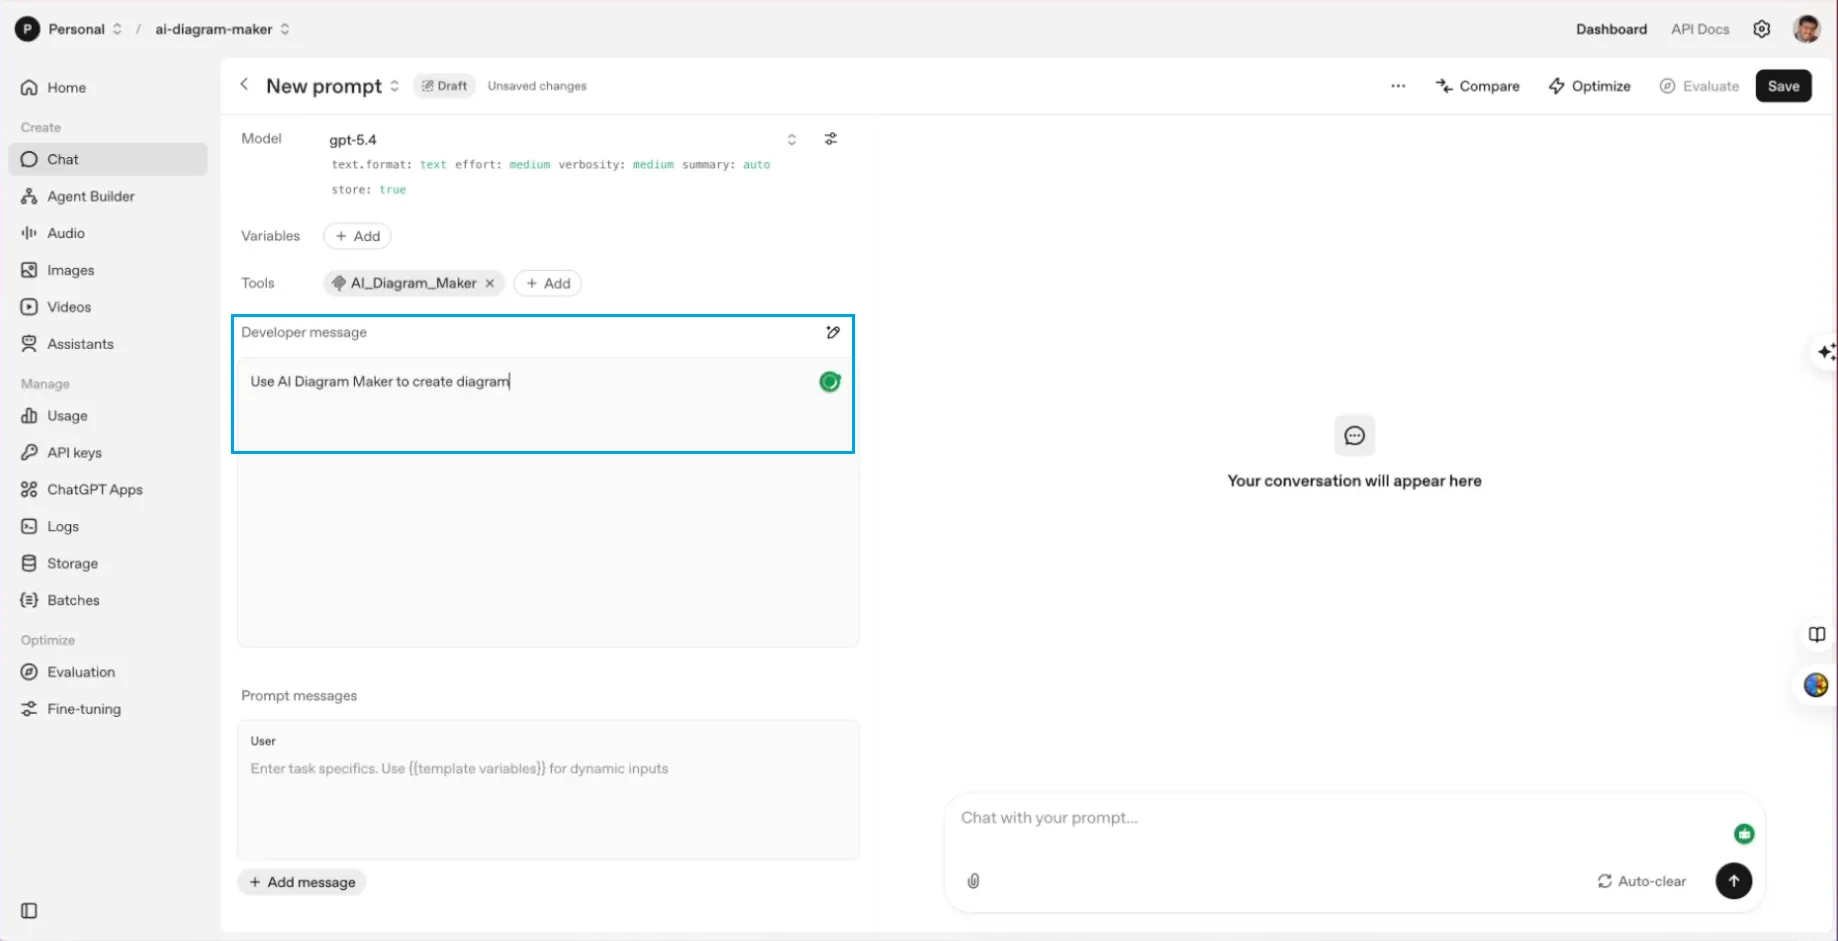
Task: Open the New prompt name dropdown
Action: click(x=395, y=86)
